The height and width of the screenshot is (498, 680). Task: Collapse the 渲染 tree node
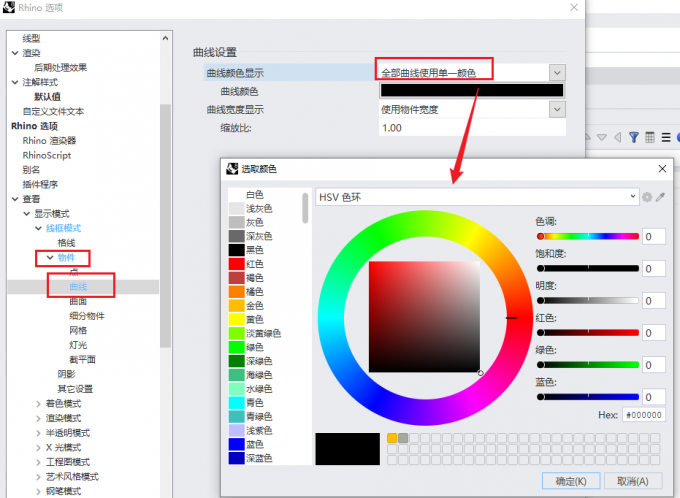coord(15,53)
